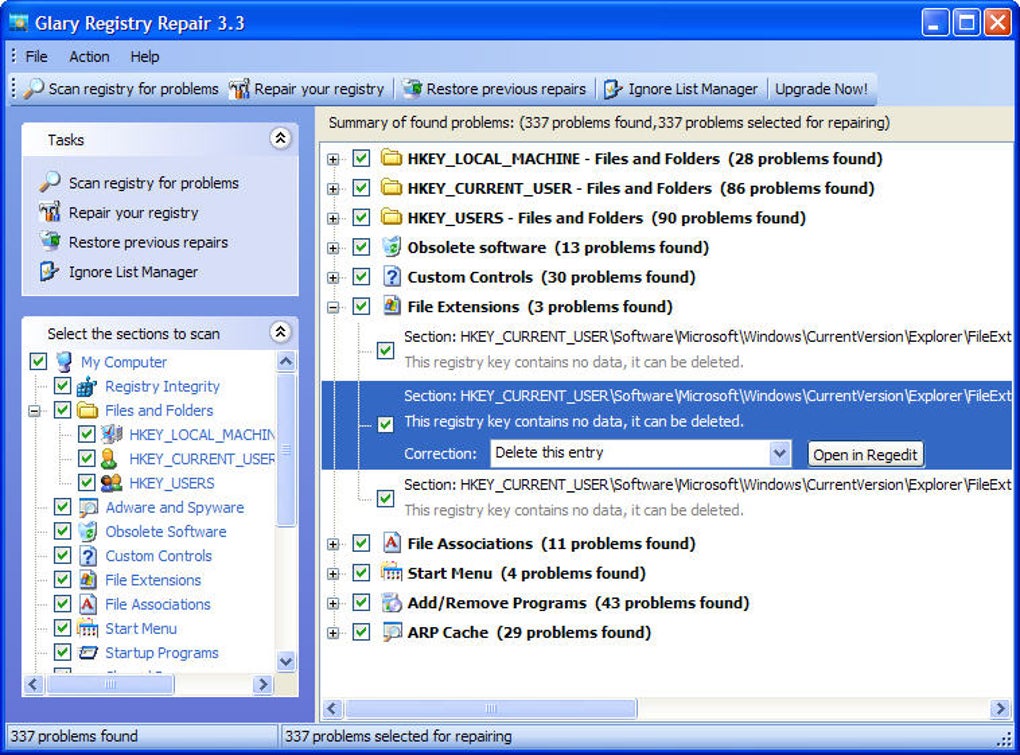The width and height of the screenshot is (1020, 755).
Task: Click the HKEY_USERS icon in sections tree
Action: coord(111,483)
